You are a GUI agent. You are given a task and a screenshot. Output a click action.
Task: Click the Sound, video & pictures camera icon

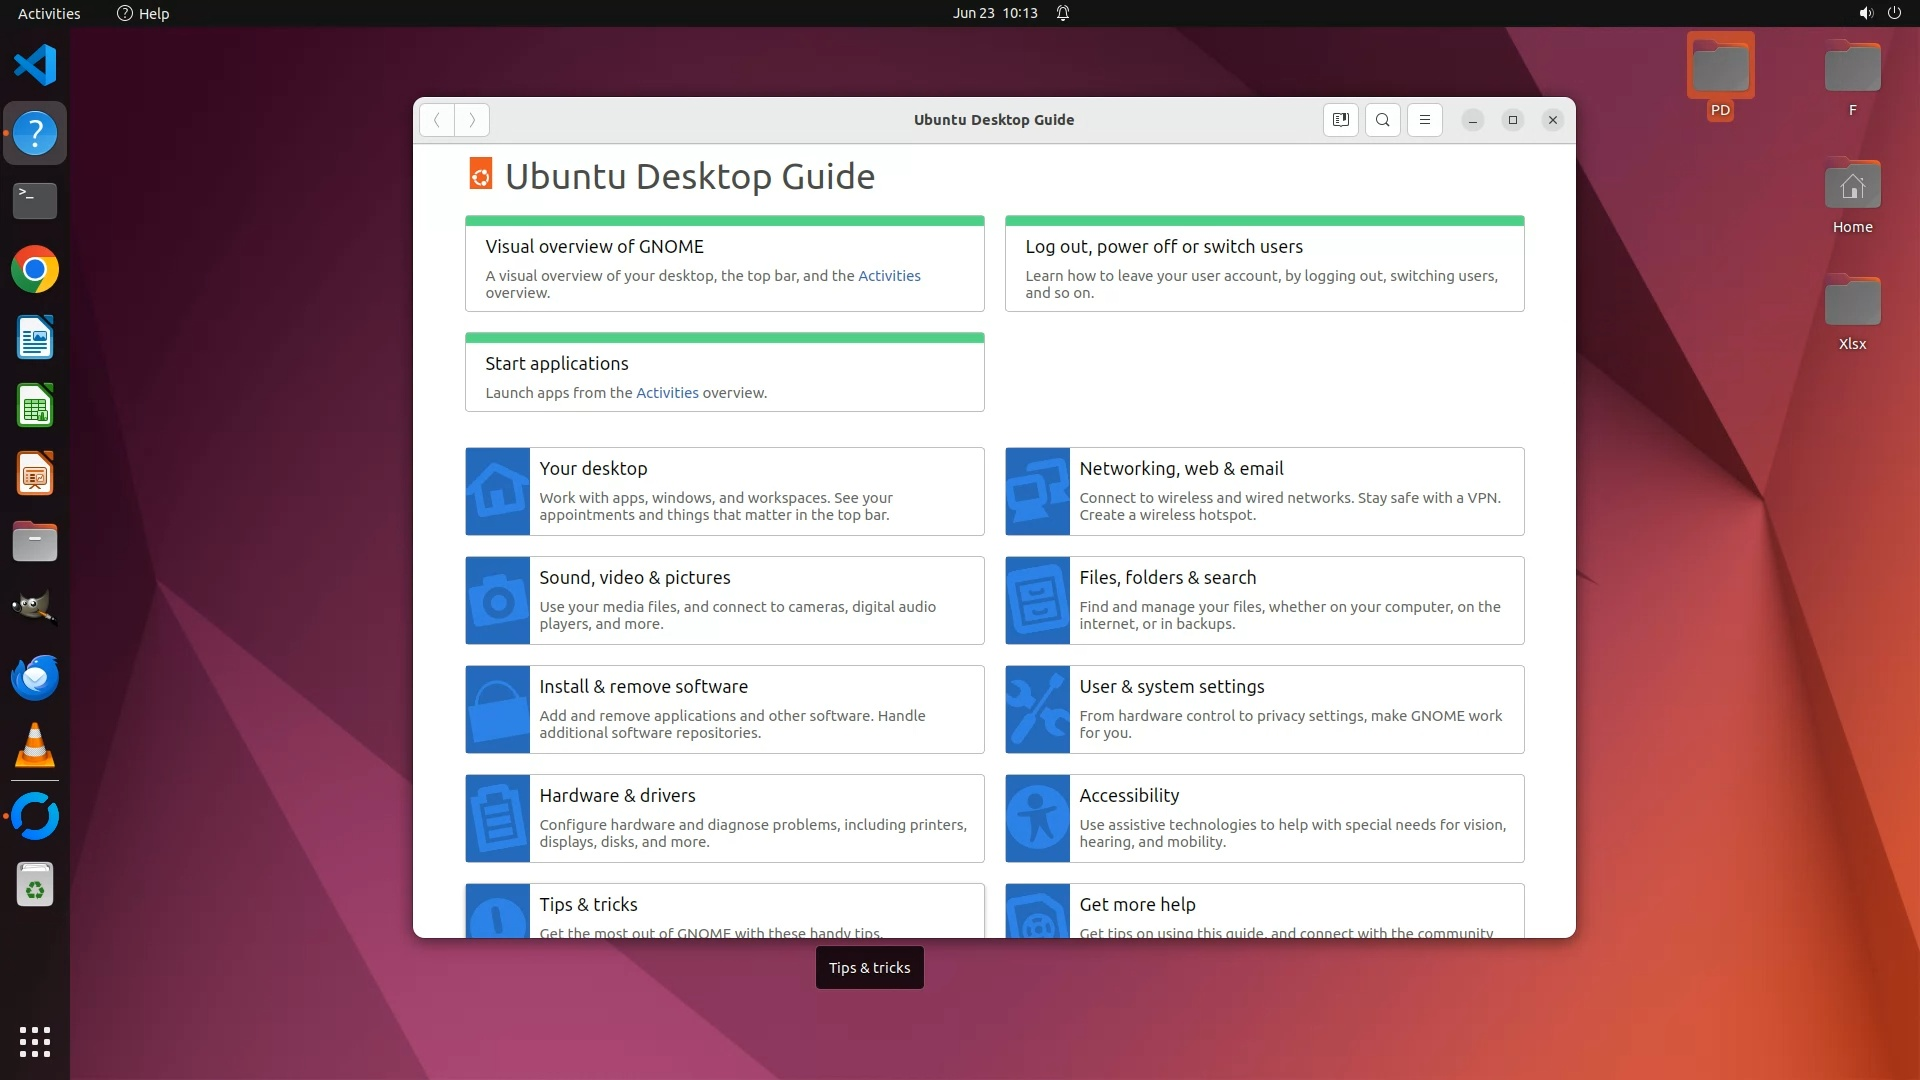click(x=498, y=600)
